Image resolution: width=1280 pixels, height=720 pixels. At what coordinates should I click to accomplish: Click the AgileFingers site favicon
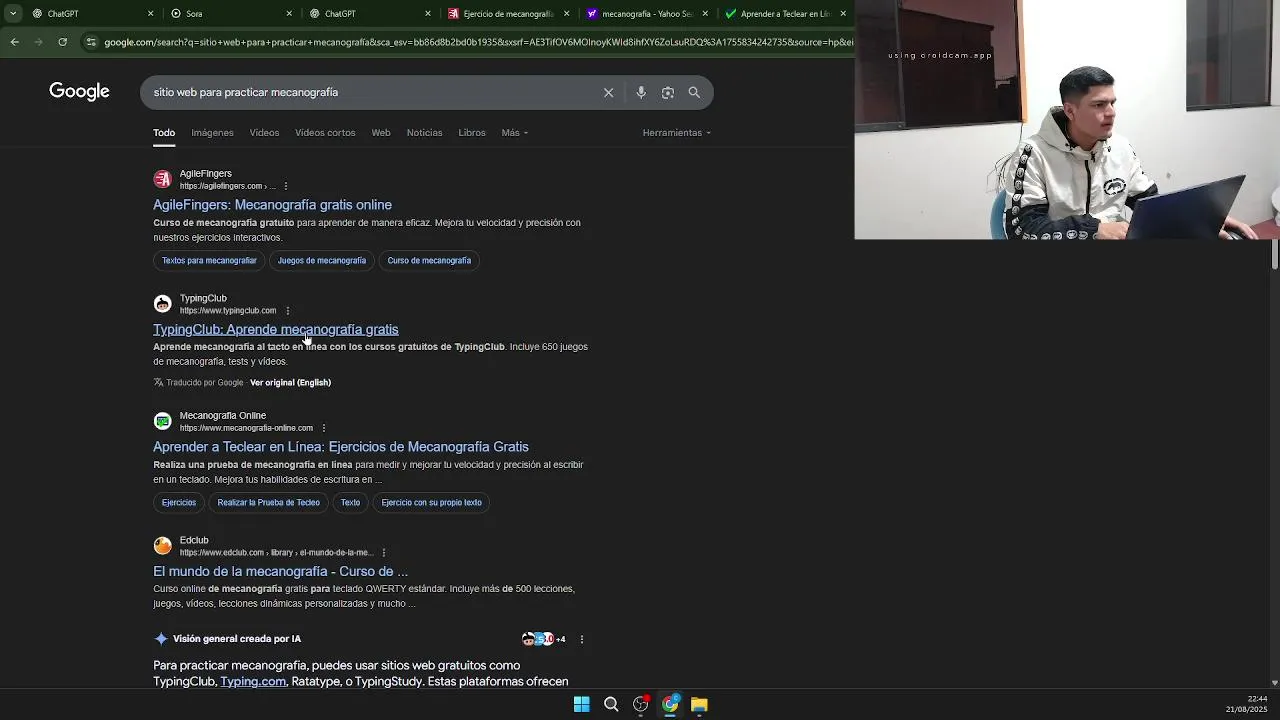162,179
